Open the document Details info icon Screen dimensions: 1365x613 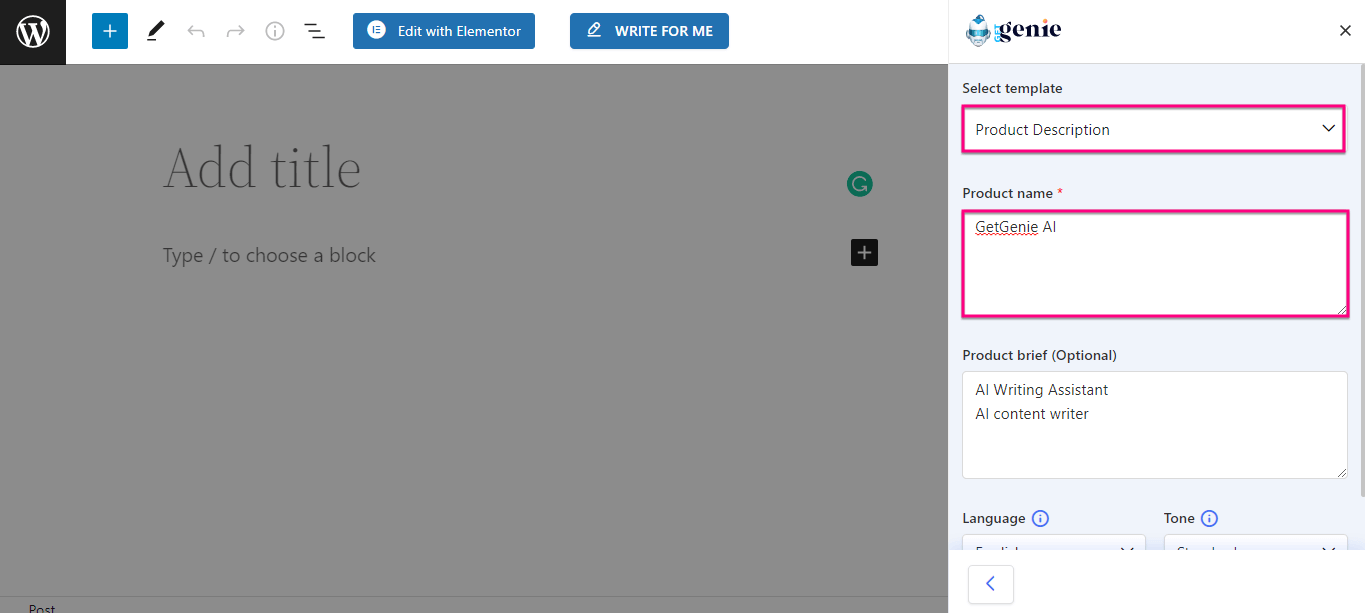click(x=275, y=31)
